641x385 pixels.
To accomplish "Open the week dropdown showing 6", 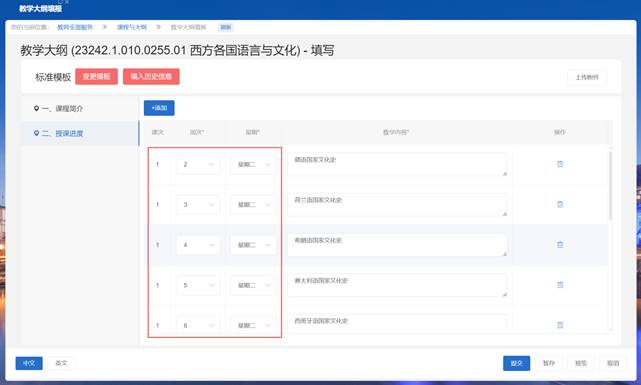I will 198,325.
